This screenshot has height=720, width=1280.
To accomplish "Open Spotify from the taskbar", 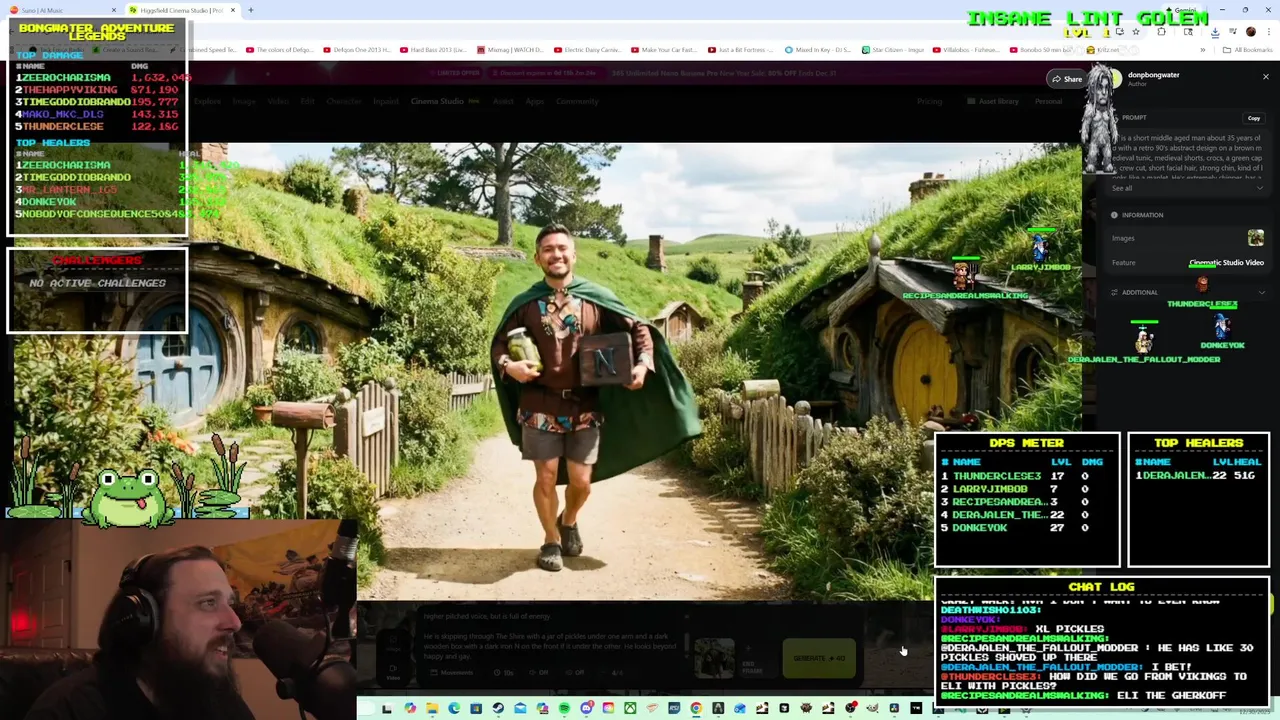I will click(564, 709).
